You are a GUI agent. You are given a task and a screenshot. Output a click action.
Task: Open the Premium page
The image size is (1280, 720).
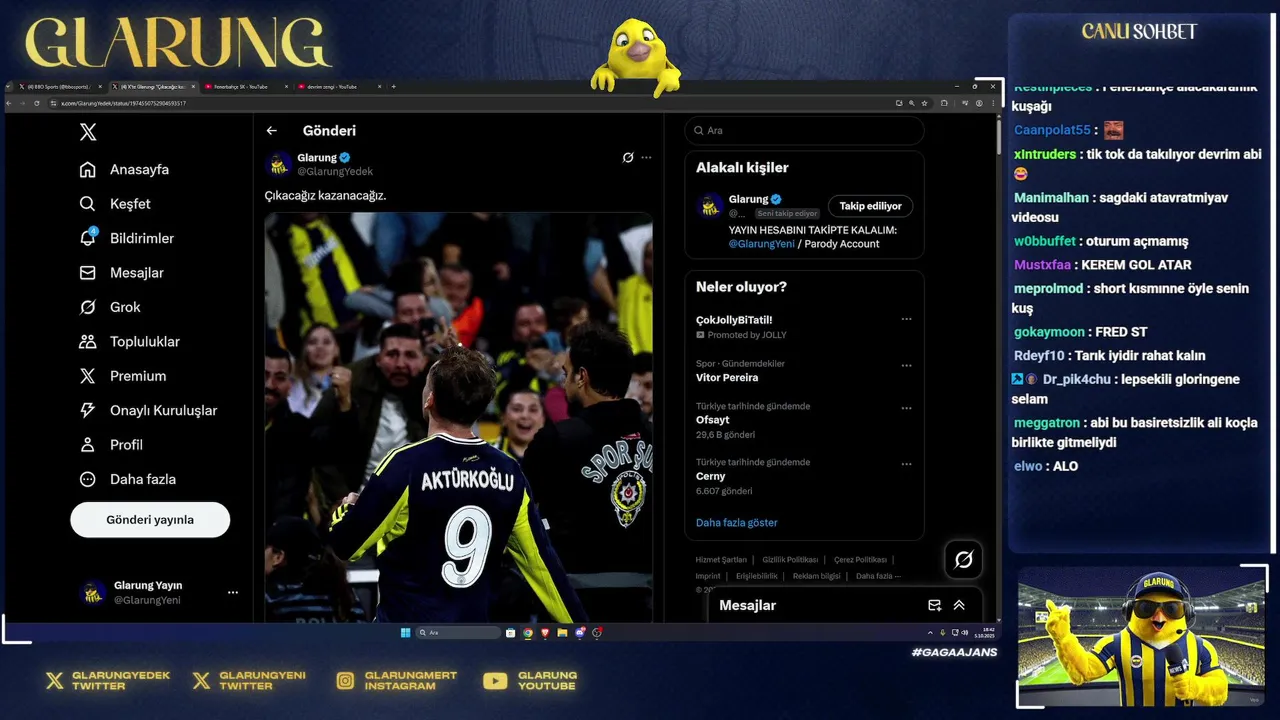point(123,376)
